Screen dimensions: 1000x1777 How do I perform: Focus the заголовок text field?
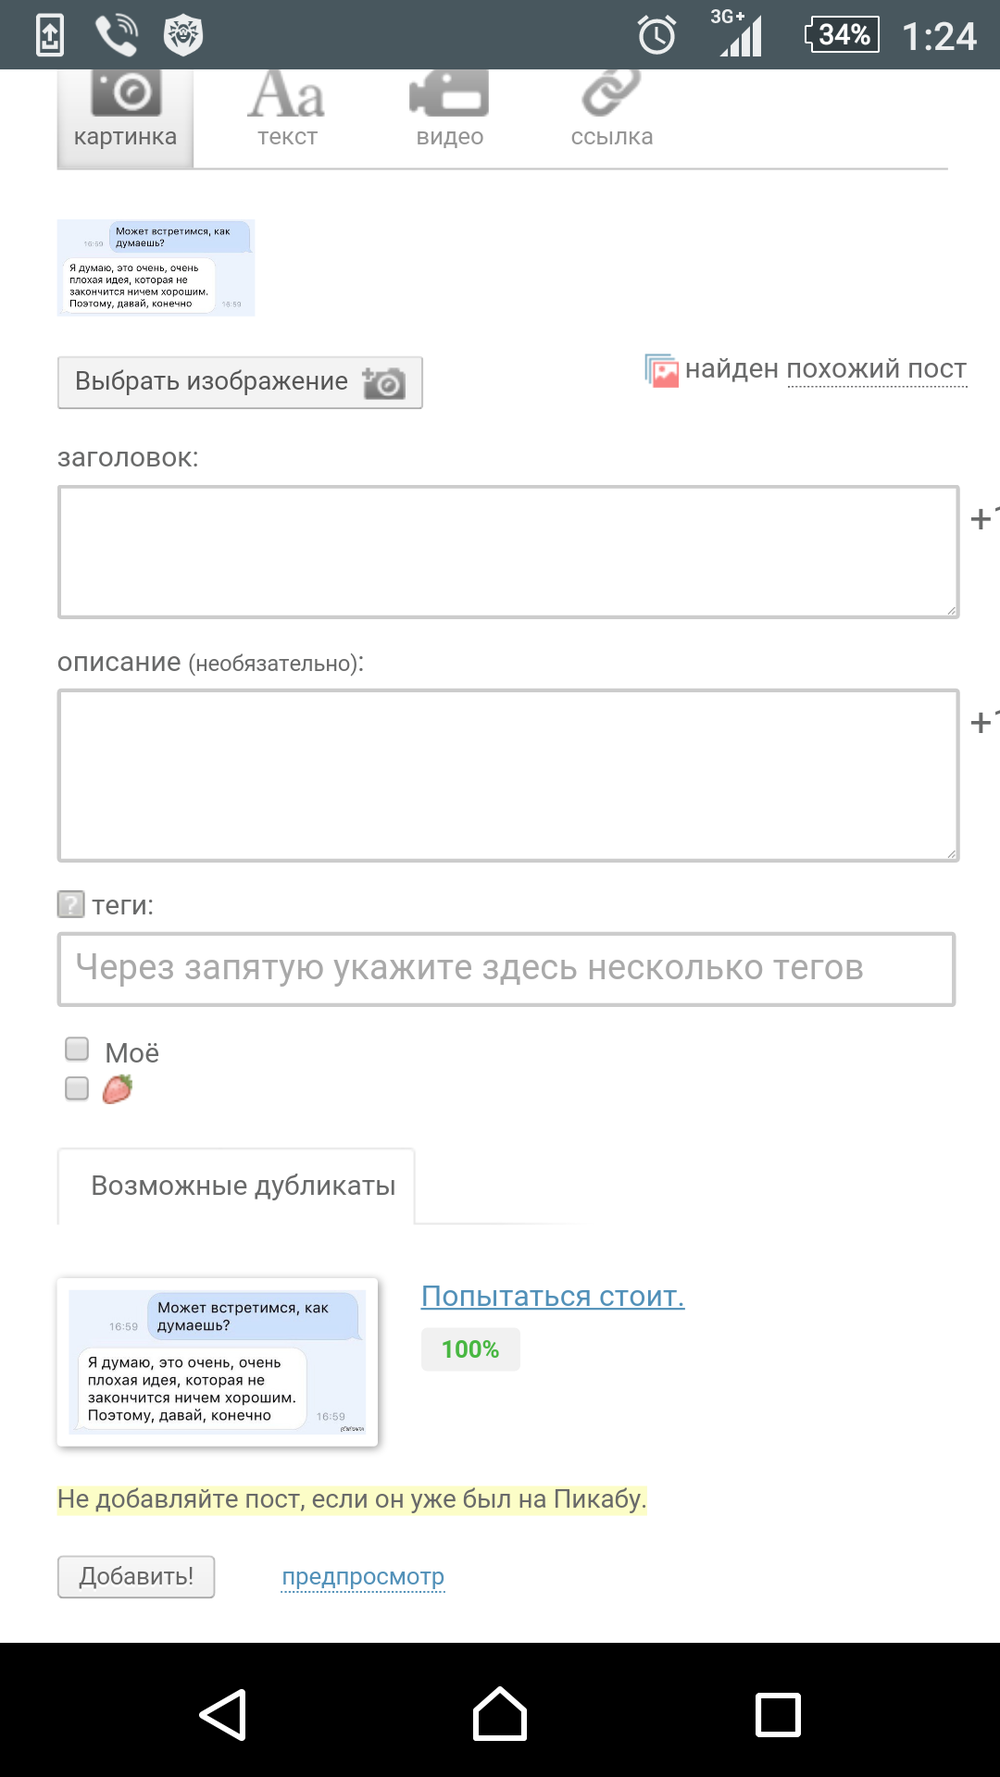click(x=508, y=552)
